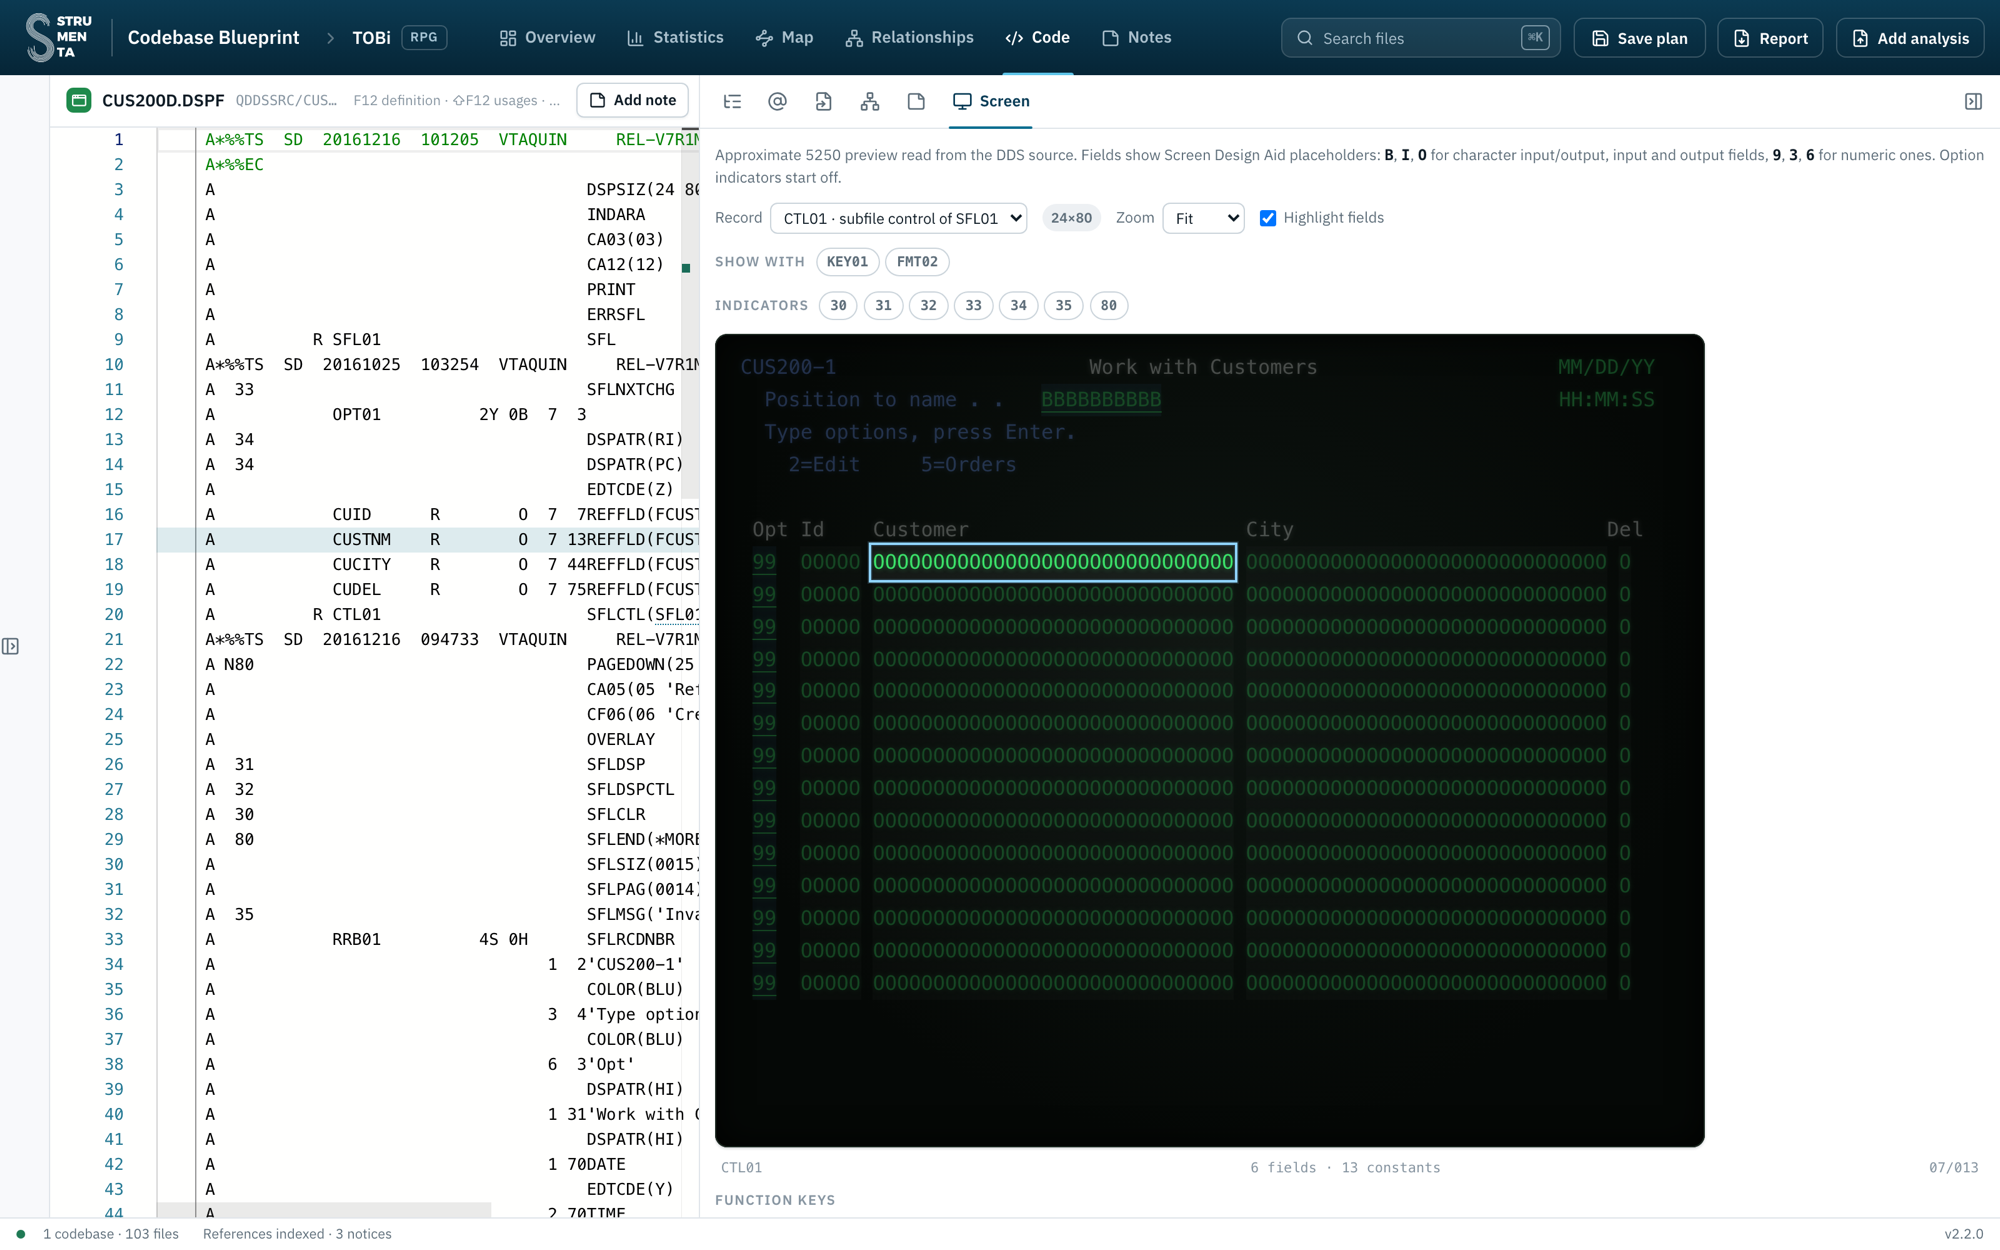
Task: Select the Code view tab
Action: point(1038,37)
